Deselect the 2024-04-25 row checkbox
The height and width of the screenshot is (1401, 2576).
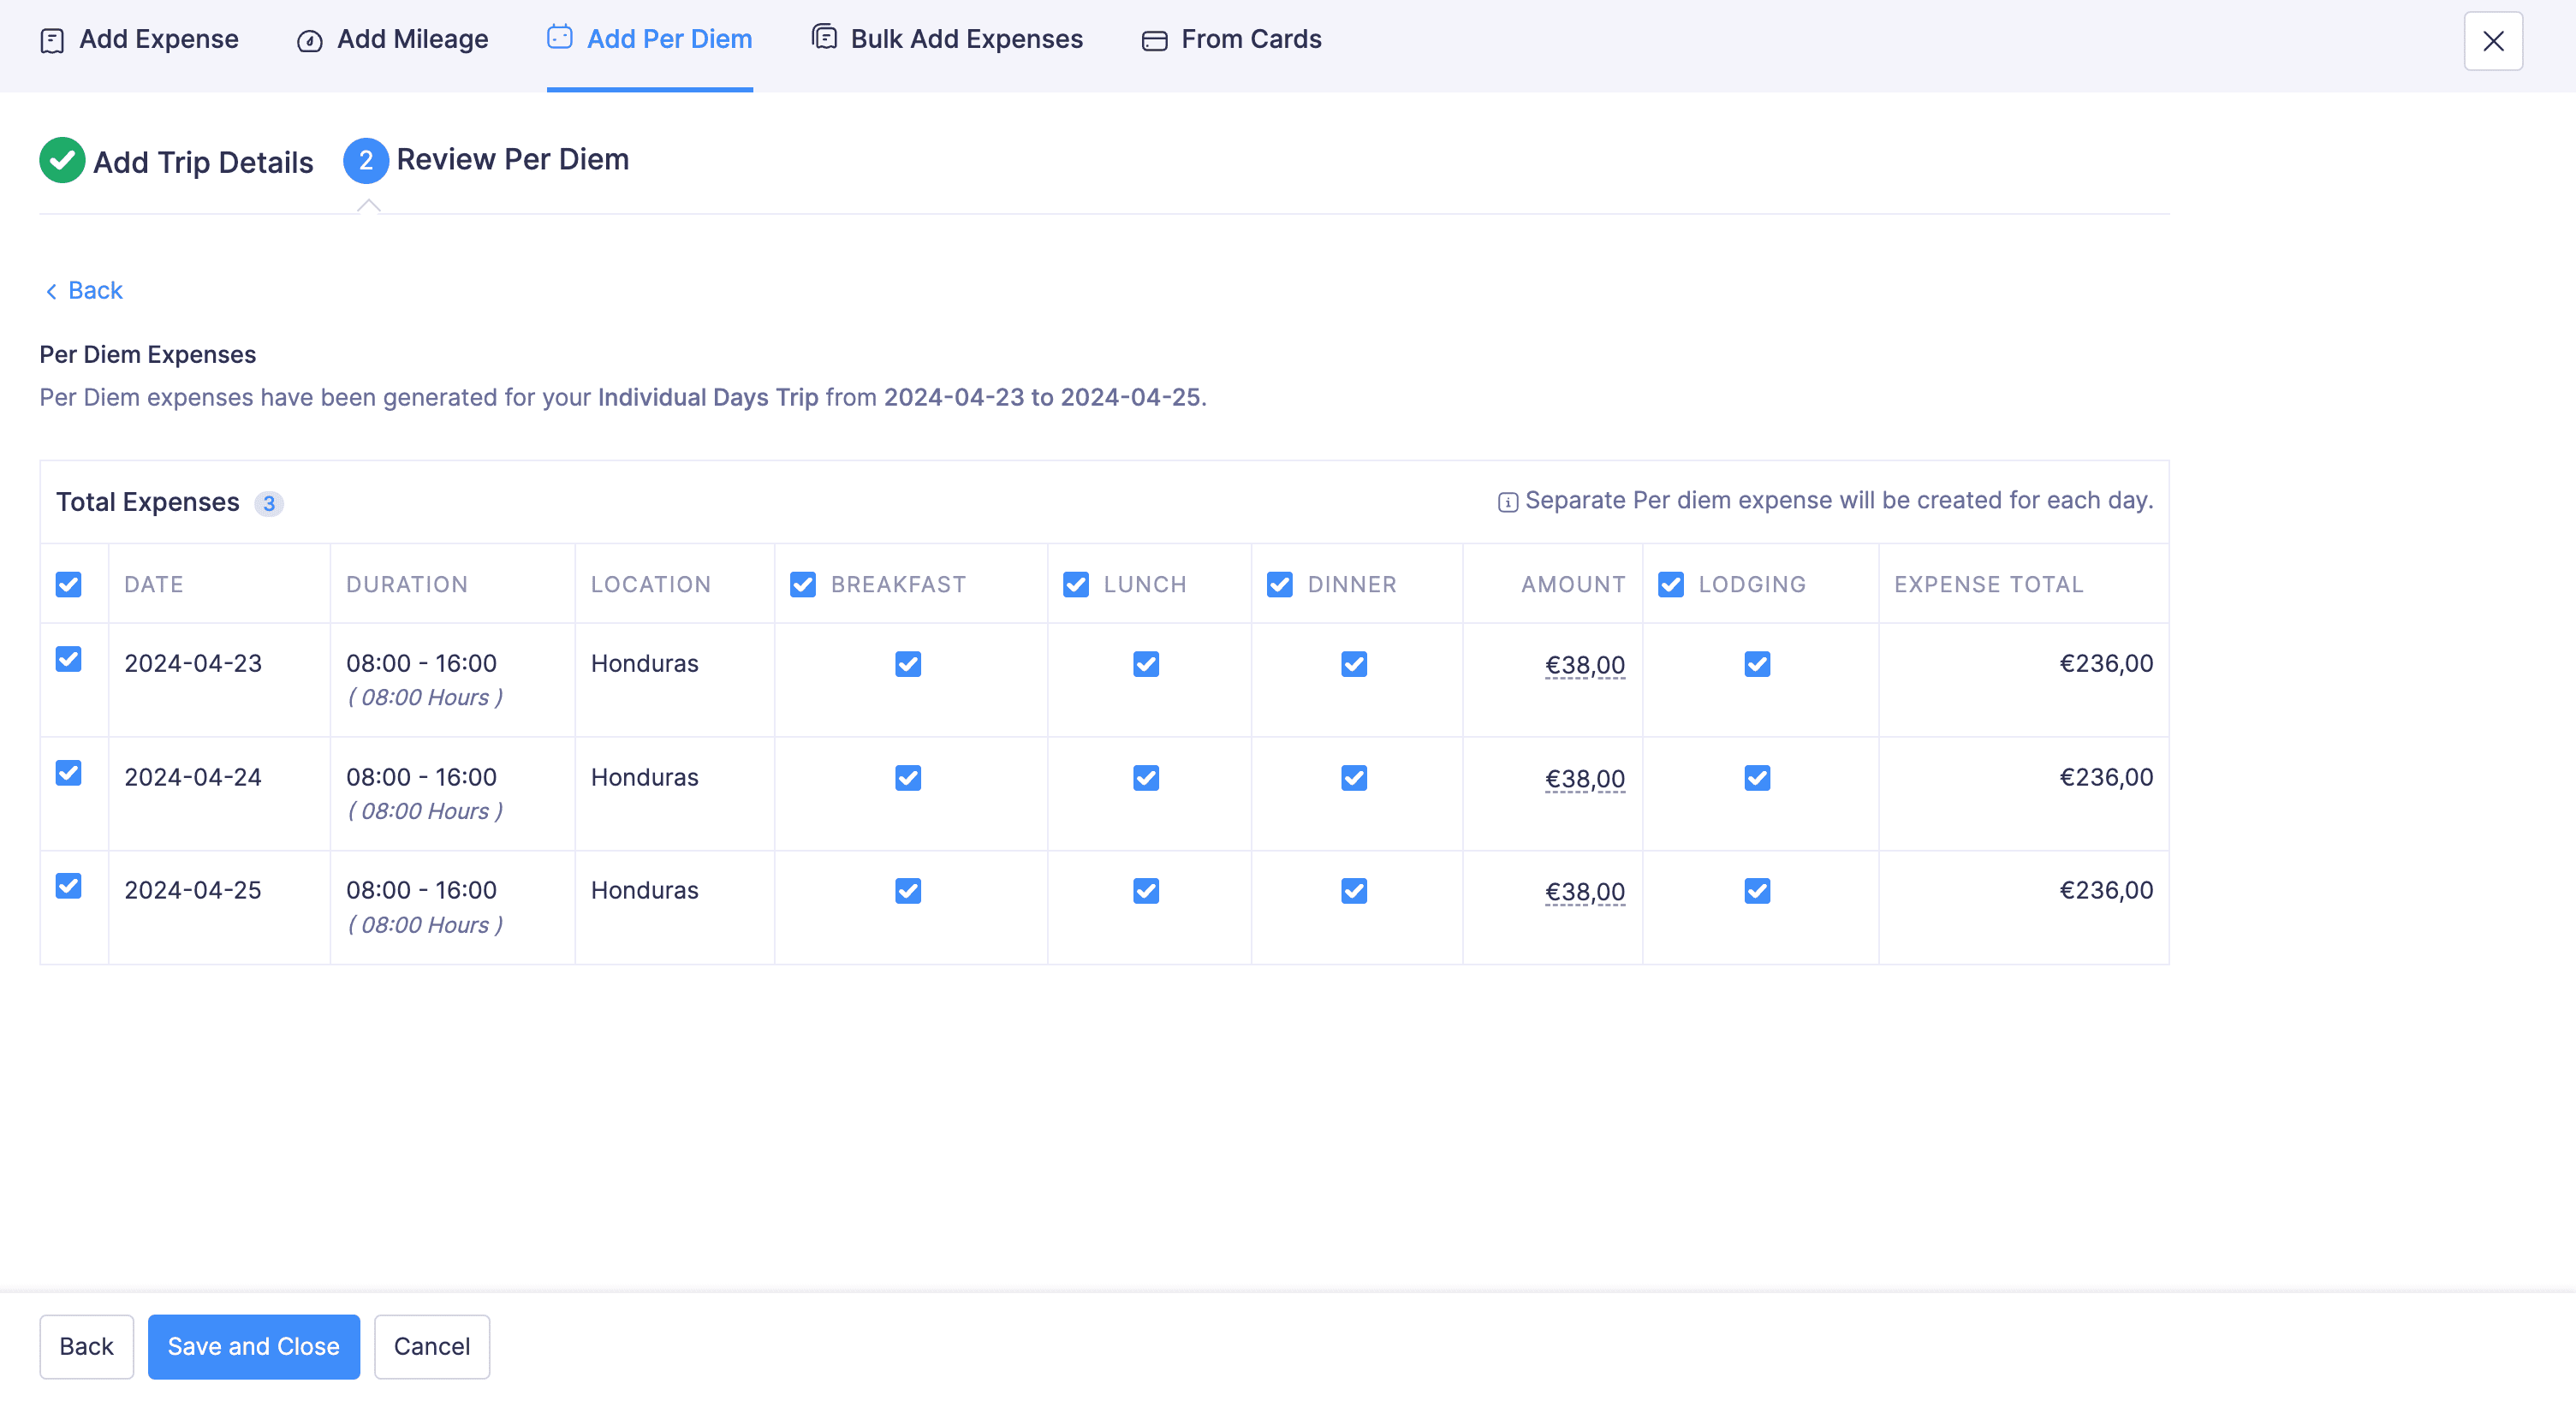pyautogui.click(x=68, y=886)
